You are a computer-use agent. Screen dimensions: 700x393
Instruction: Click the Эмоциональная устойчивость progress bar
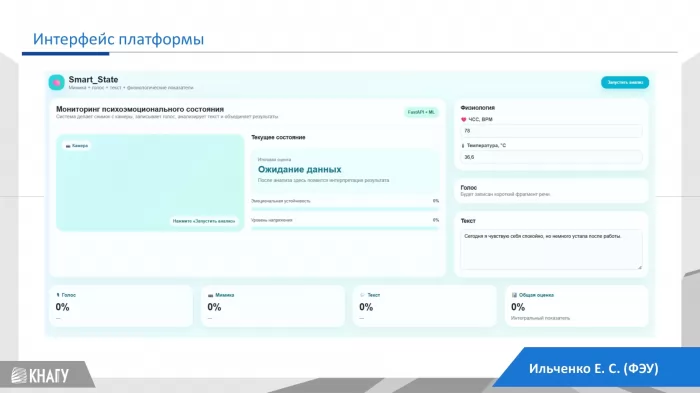345,209
